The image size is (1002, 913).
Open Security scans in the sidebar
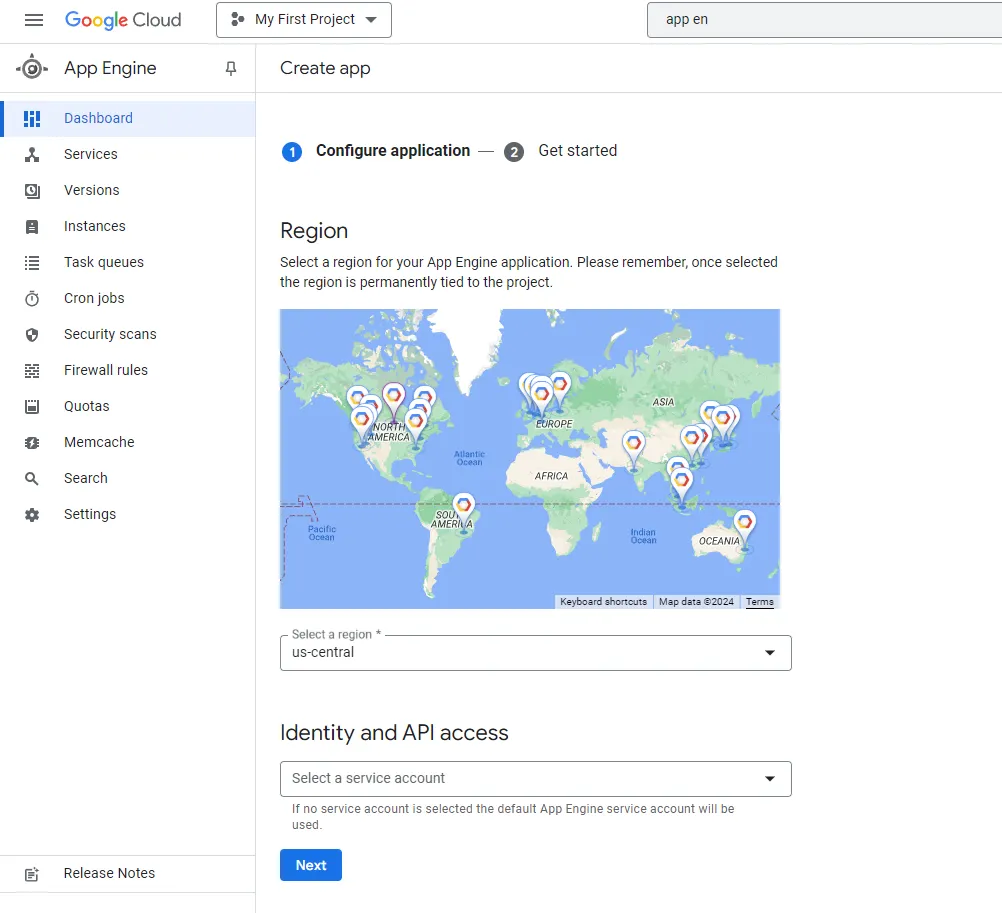coord(128,334)
